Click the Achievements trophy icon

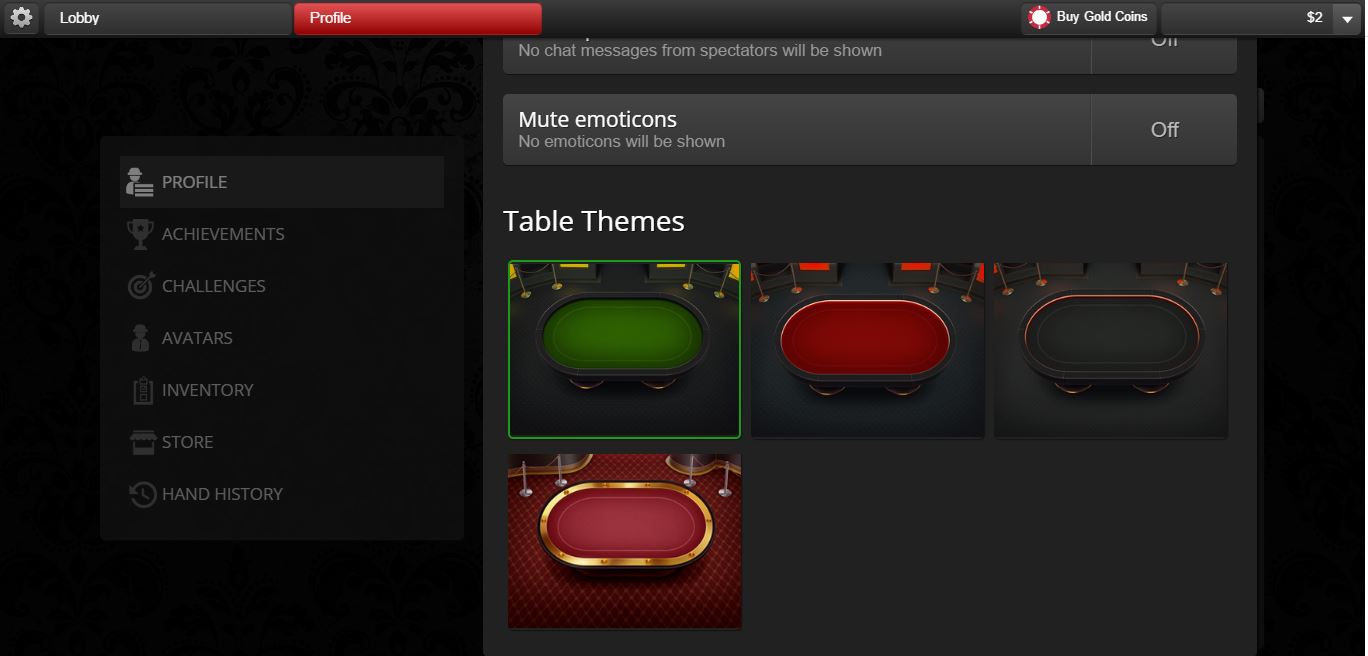[141, 234]
